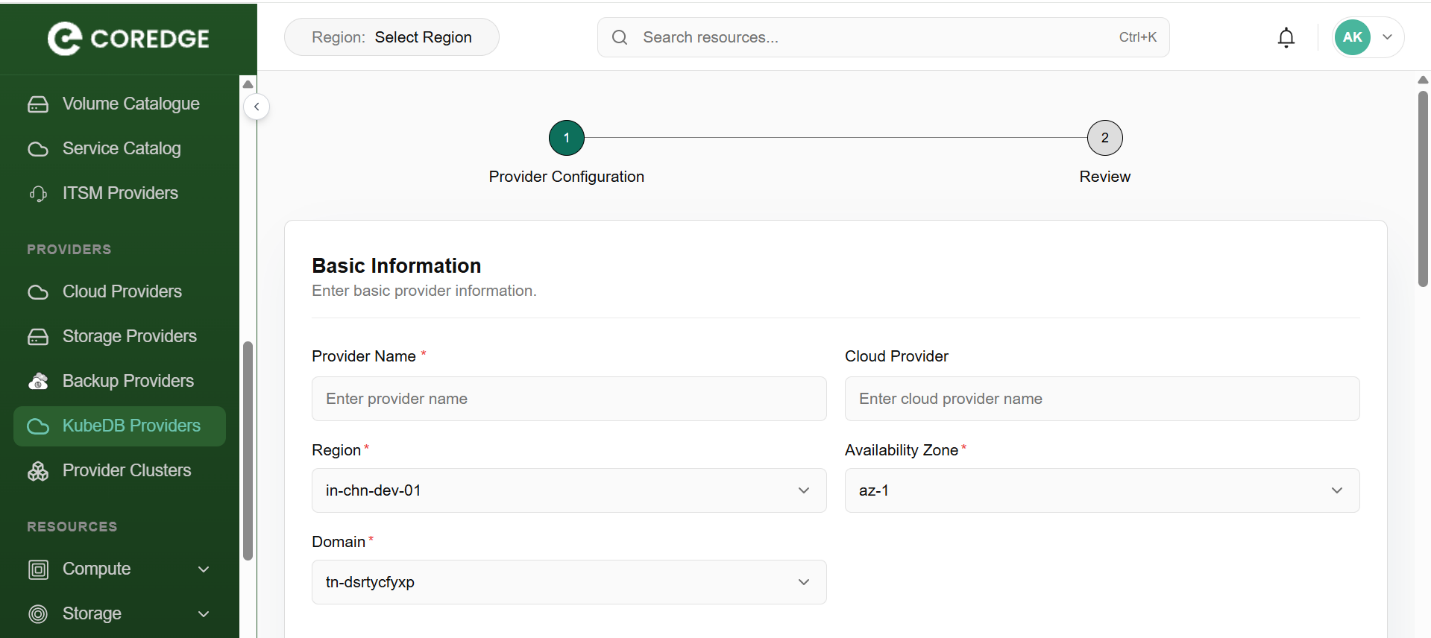The height and width of the screenshot is (638, 1431).
Task: Click the Volume Catalogue sidebar icon
Action: coord(38,104)
